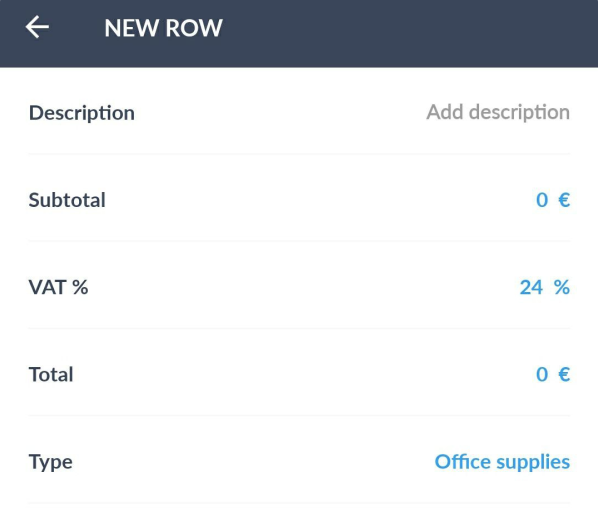The width and height of the screenshot is (600, 526).
Task: Focus the Add description field
Action: 498,112
